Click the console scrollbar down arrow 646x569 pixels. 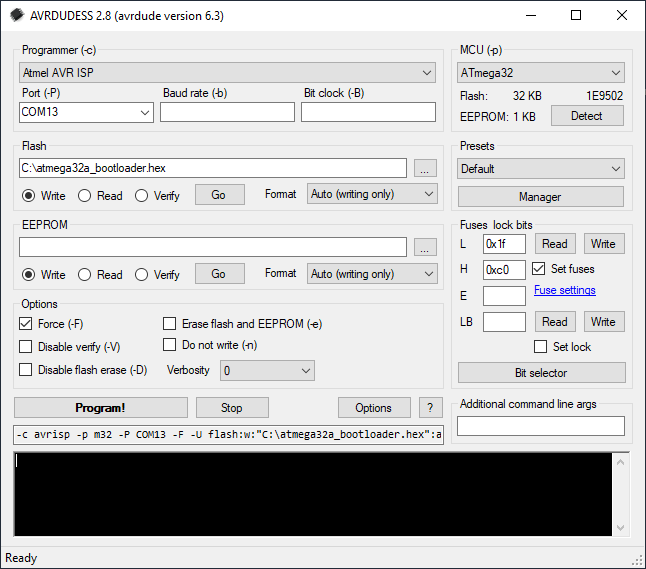[x=621, y=527]
